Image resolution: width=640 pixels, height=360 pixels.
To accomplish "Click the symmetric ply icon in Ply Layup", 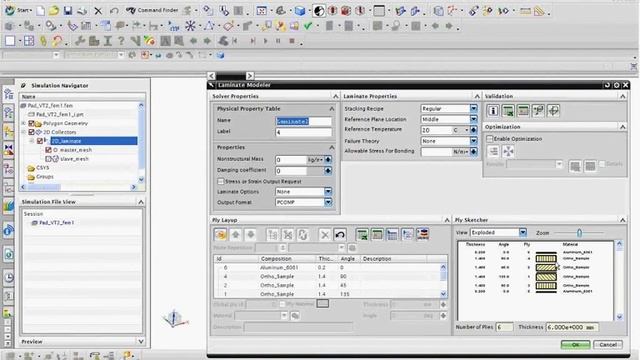I will 273,235.
